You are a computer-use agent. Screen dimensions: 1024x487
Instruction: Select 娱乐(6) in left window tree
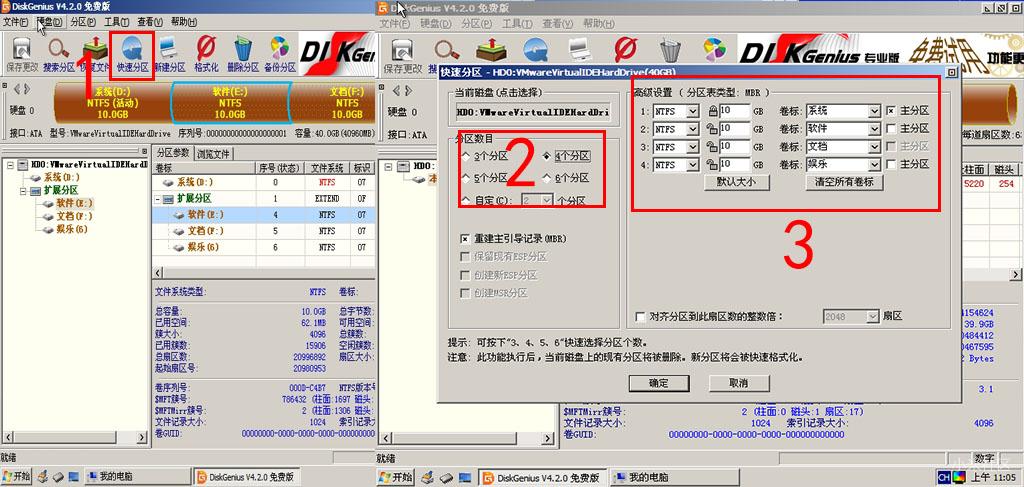(73, 229)
